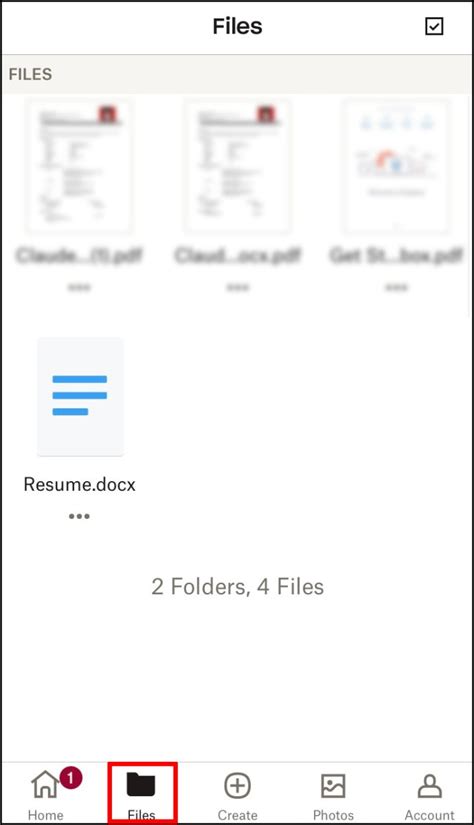Open the Photos tab icon
This screenshot has width=474, height=825.
pyautogui.click(x=333, y=786)
